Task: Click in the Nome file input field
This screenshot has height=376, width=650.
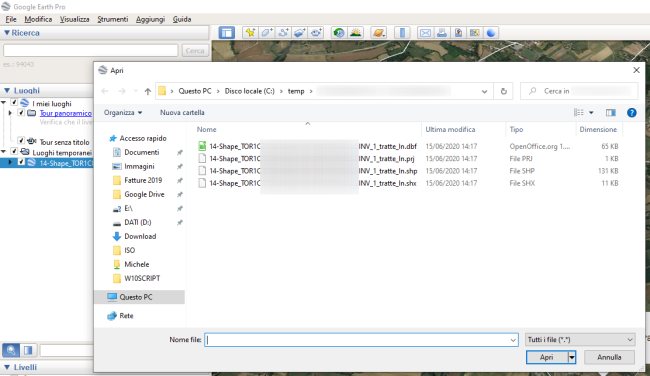Action: pos(361,340)
